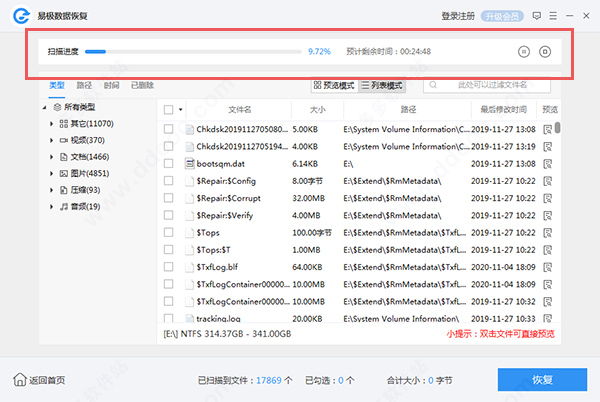Click the picture category icon
The width and height of the screenshot is (600, 402).
point(64,174)
